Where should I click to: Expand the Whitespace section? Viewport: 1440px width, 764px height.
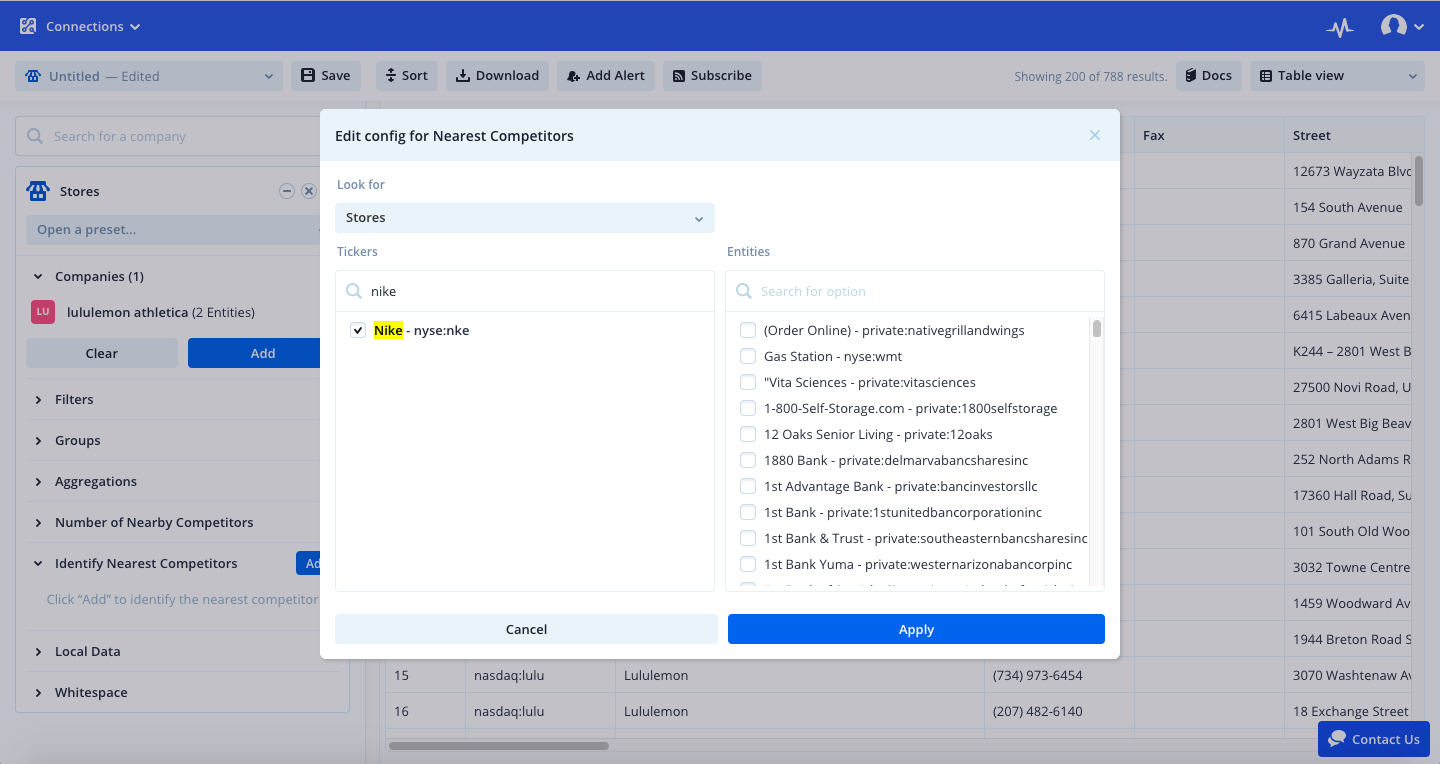(38, 692)
